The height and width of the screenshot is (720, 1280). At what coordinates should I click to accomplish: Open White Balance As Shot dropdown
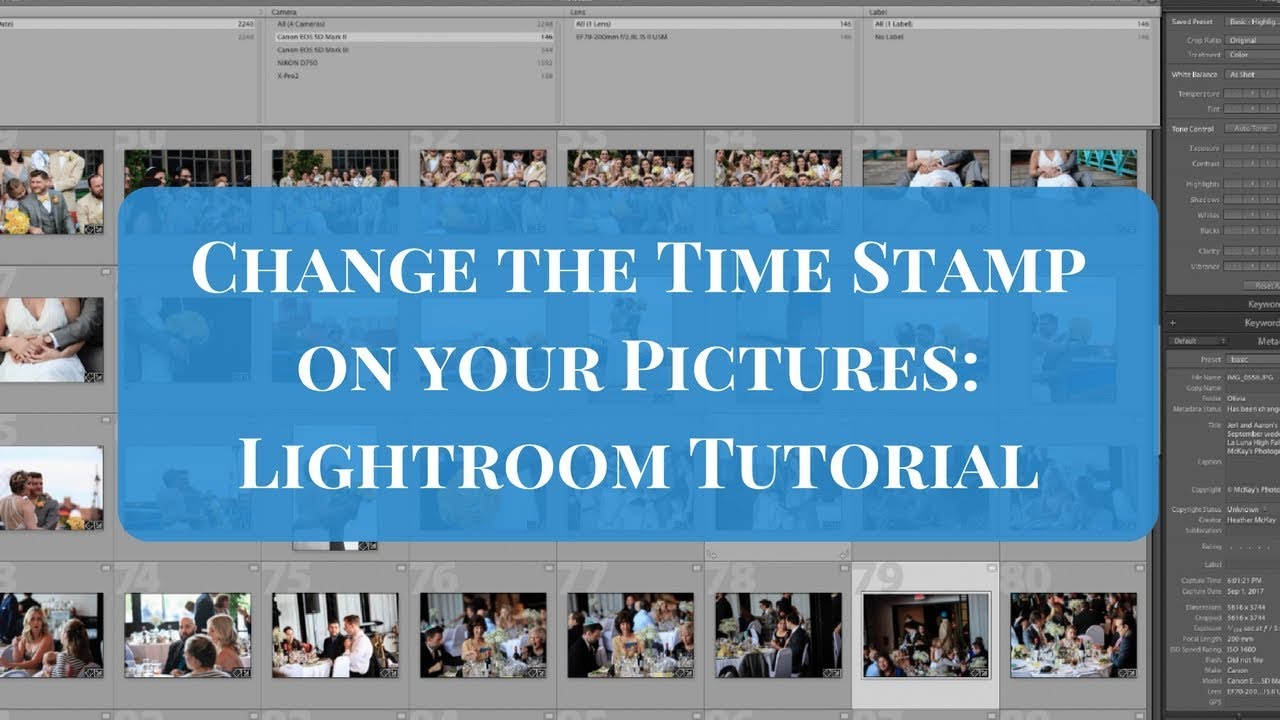pyautogui.click(x=1253, y=74)
